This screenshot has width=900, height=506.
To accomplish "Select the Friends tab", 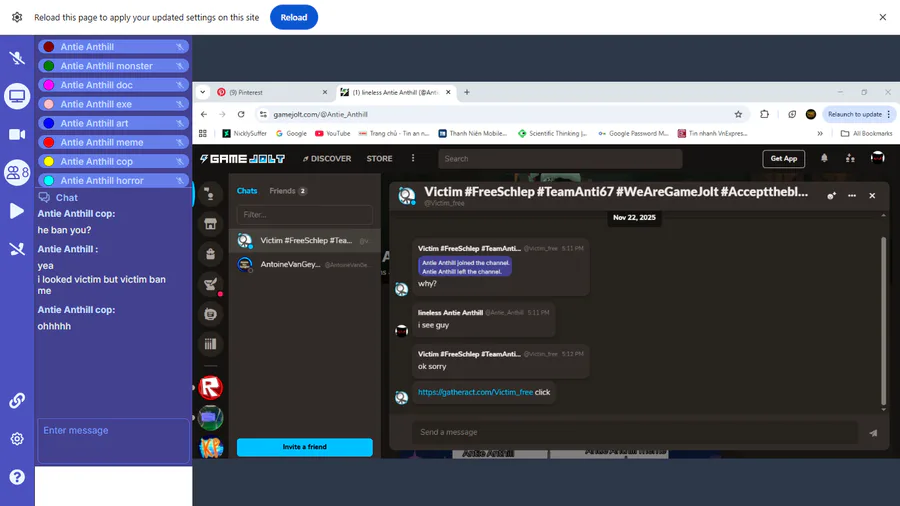I will pyautogui.click(x=288, y=190).
